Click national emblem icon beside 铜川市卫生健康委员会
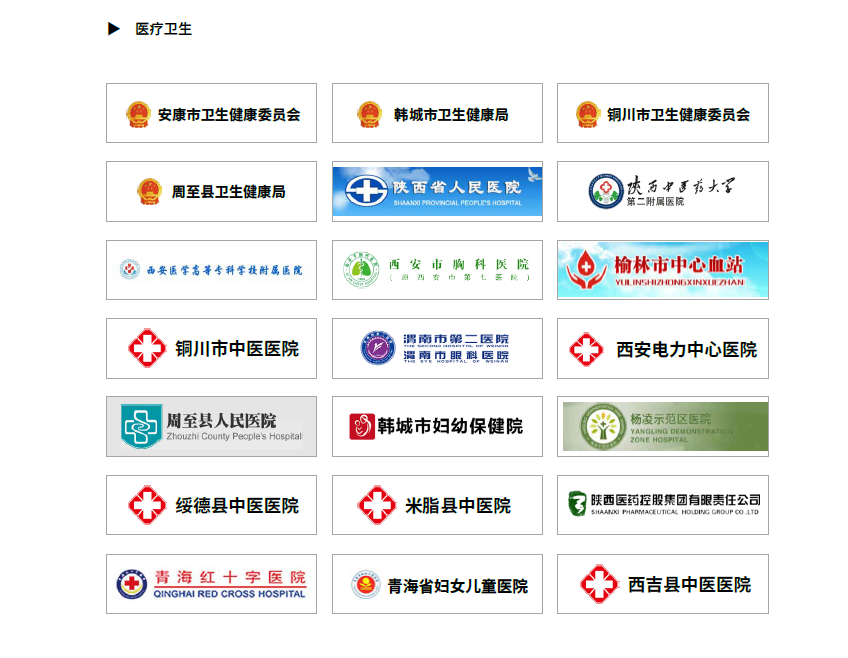 588,114
